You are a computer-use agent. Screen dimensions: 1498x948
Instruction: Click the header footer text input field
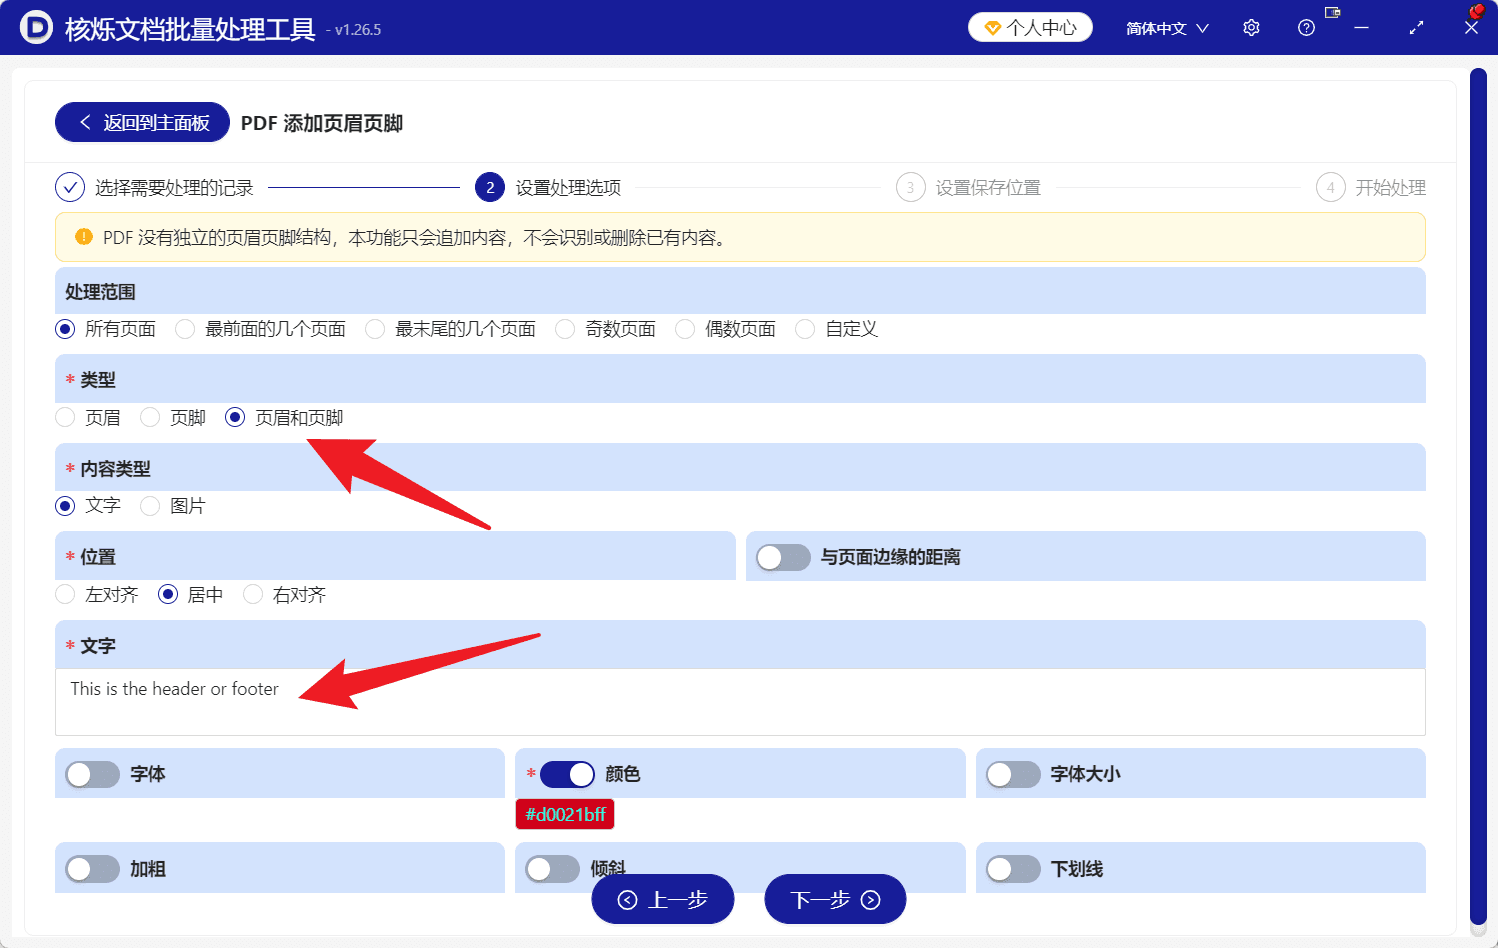740,702
